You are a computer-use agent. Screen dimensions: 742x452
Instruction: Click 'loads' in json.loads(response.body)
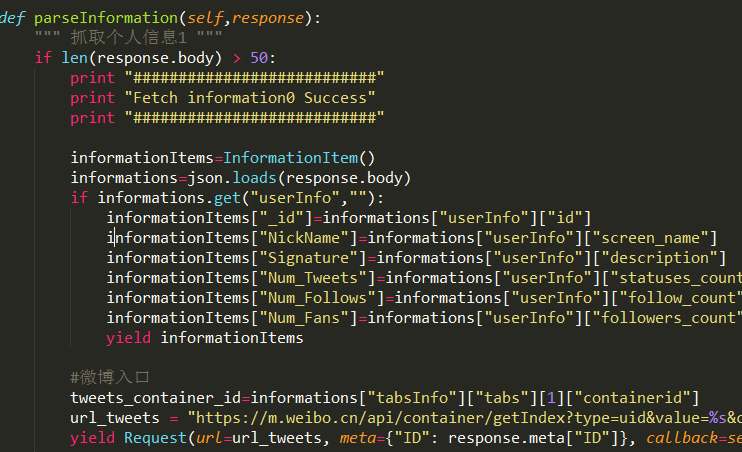tap(254, 178)
